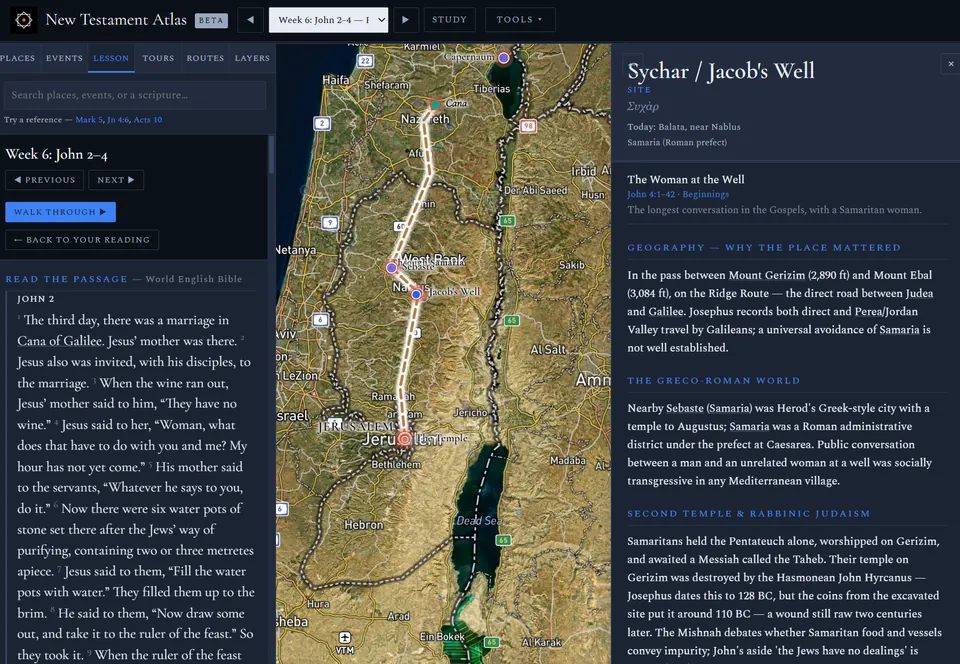Click the New Testament Atlas logo icon
Image resolution: width=960 pixels, height=664 pixels.
point(23,20)
